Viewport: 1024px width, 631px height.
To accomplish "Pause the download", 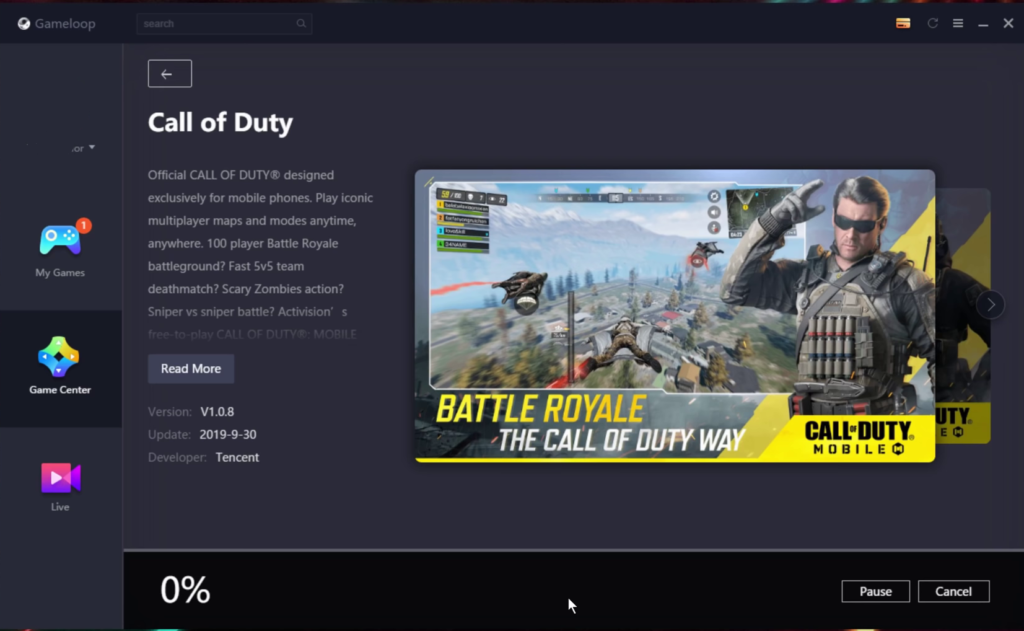I will [x=875, y=591].
